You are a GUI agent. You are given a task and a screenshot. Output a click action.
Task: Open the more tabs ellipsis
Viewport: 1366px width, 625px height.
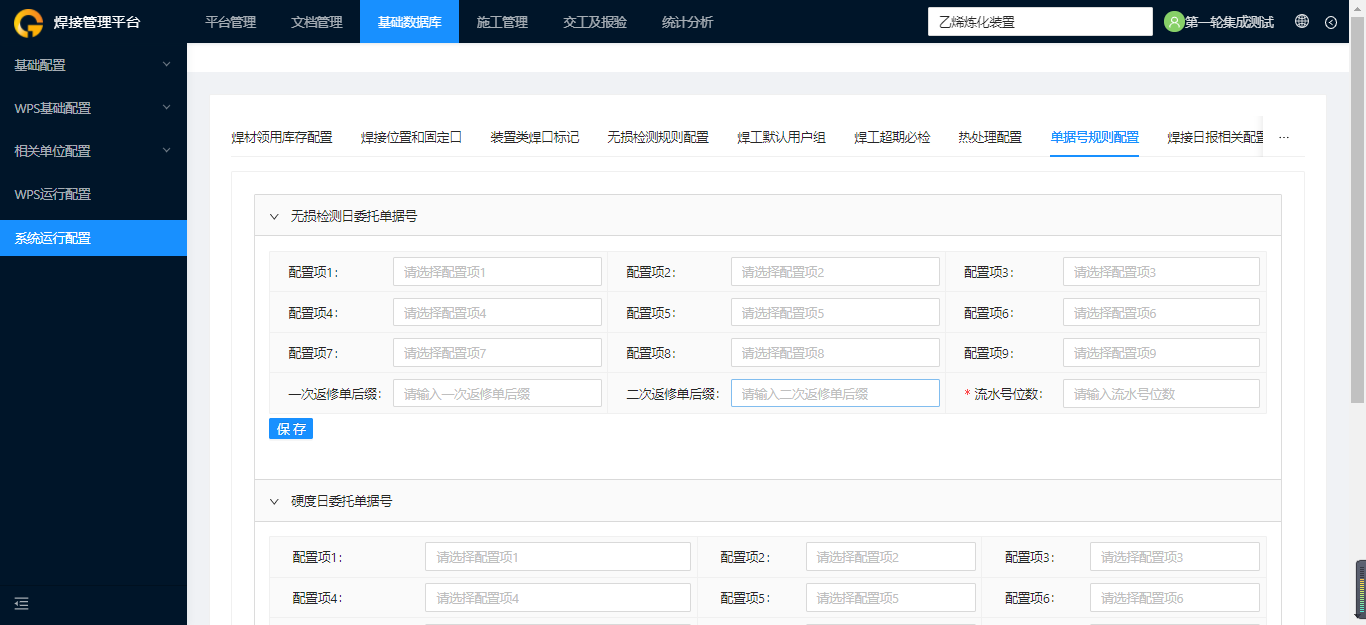click(x=1284, y=137)
